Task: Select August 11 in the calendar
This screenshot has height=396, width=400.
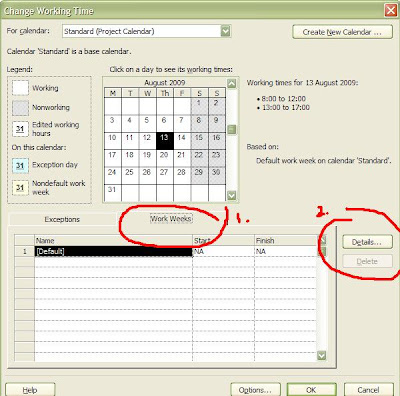Action: pyautogui.click(x=130, y=141)
